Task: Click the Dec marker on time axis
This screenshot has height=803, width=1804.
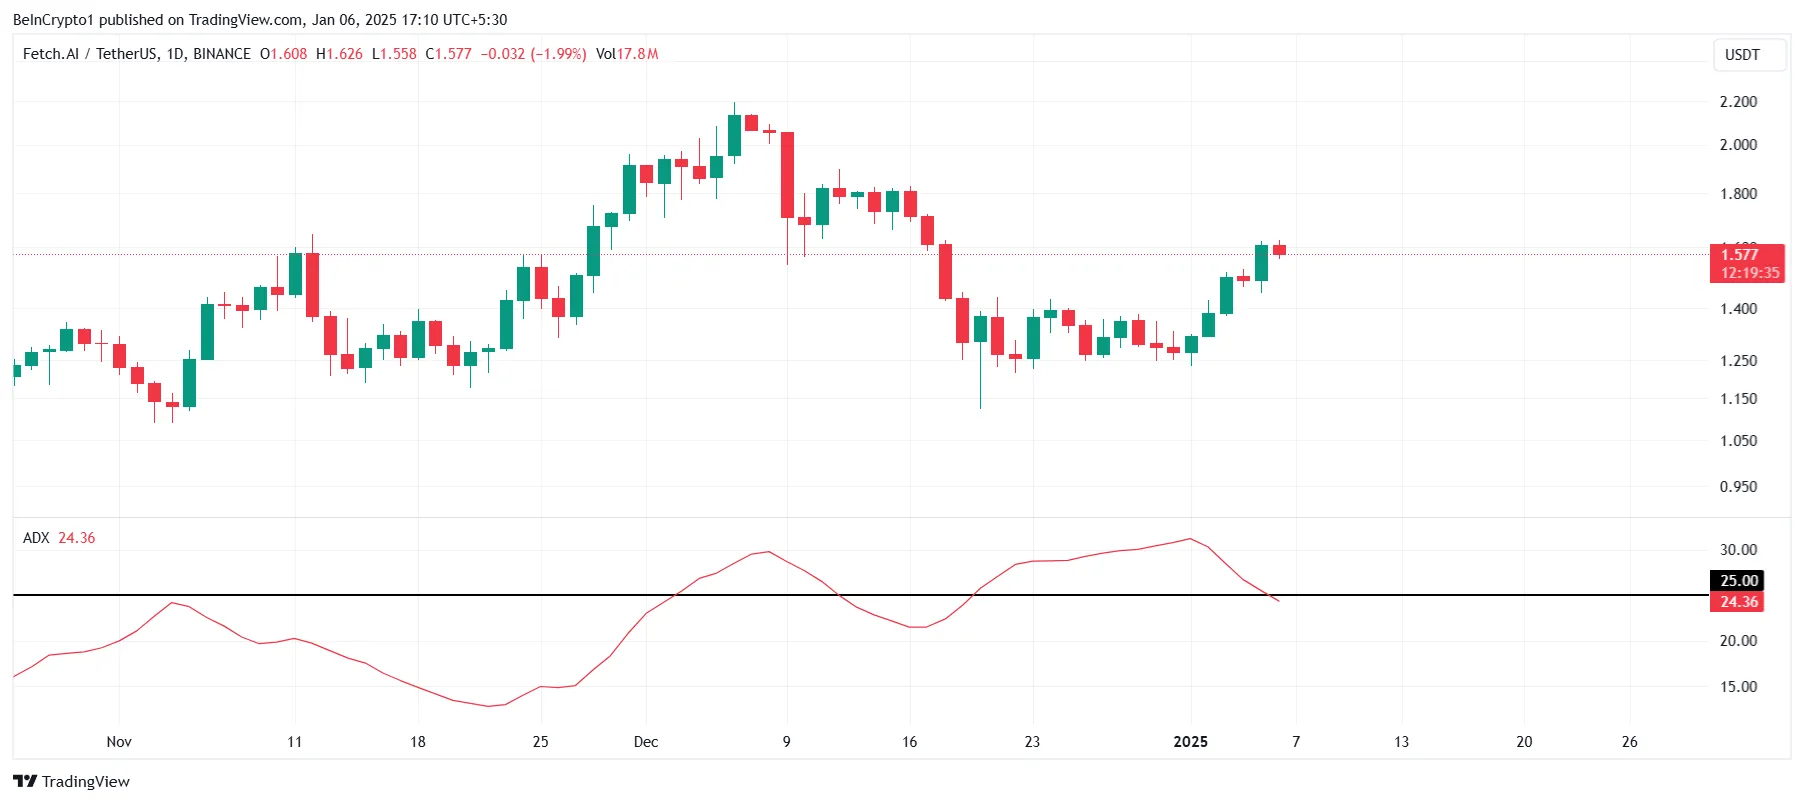Action: 646,741
